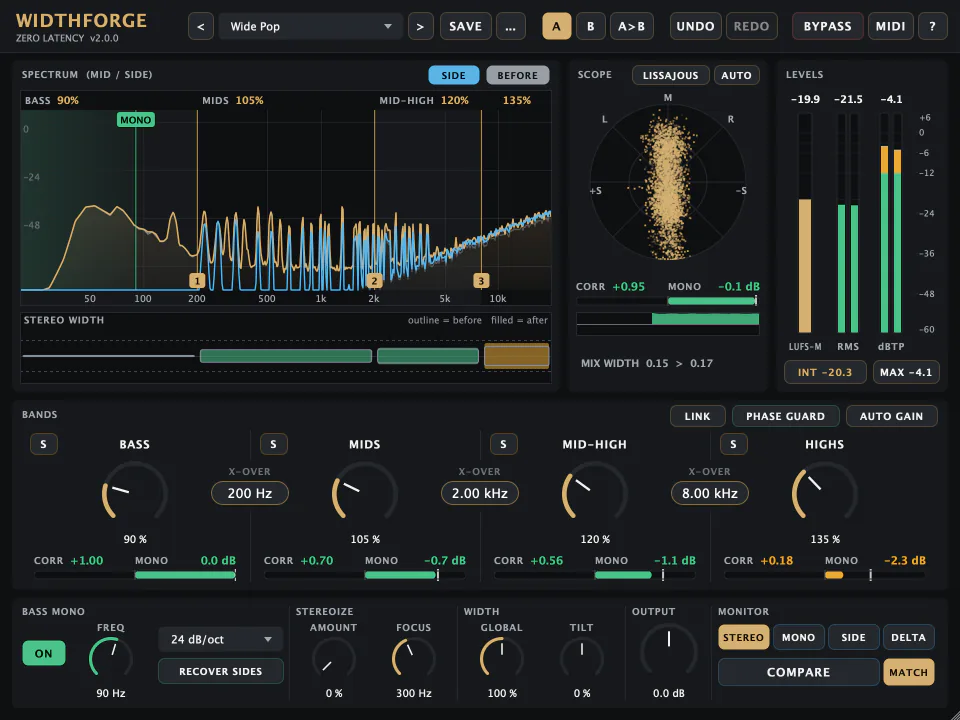Click the 135 % highs value
Viewport: 960px width, 720px height.
(825, 539)
